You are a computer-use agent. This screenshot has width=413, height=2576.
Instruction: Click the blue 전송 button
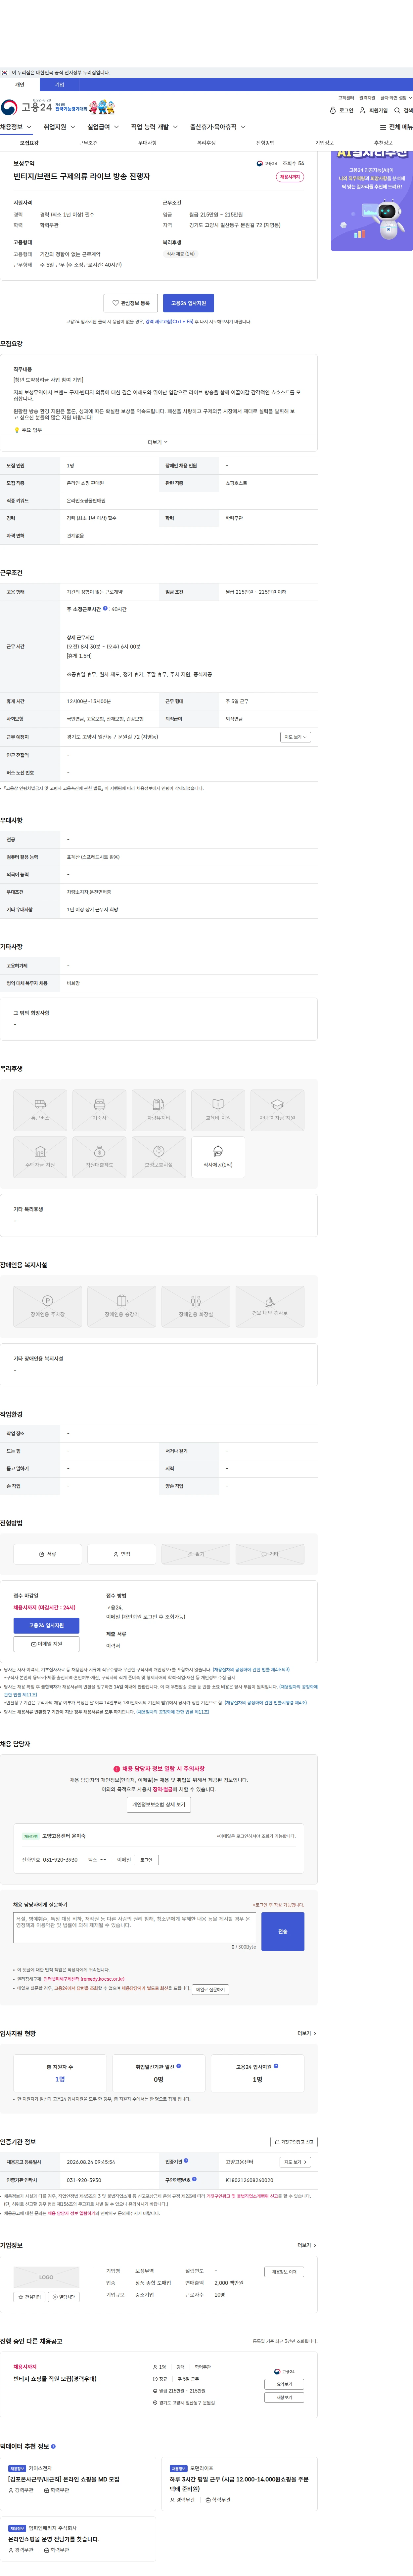(283, 1932)
